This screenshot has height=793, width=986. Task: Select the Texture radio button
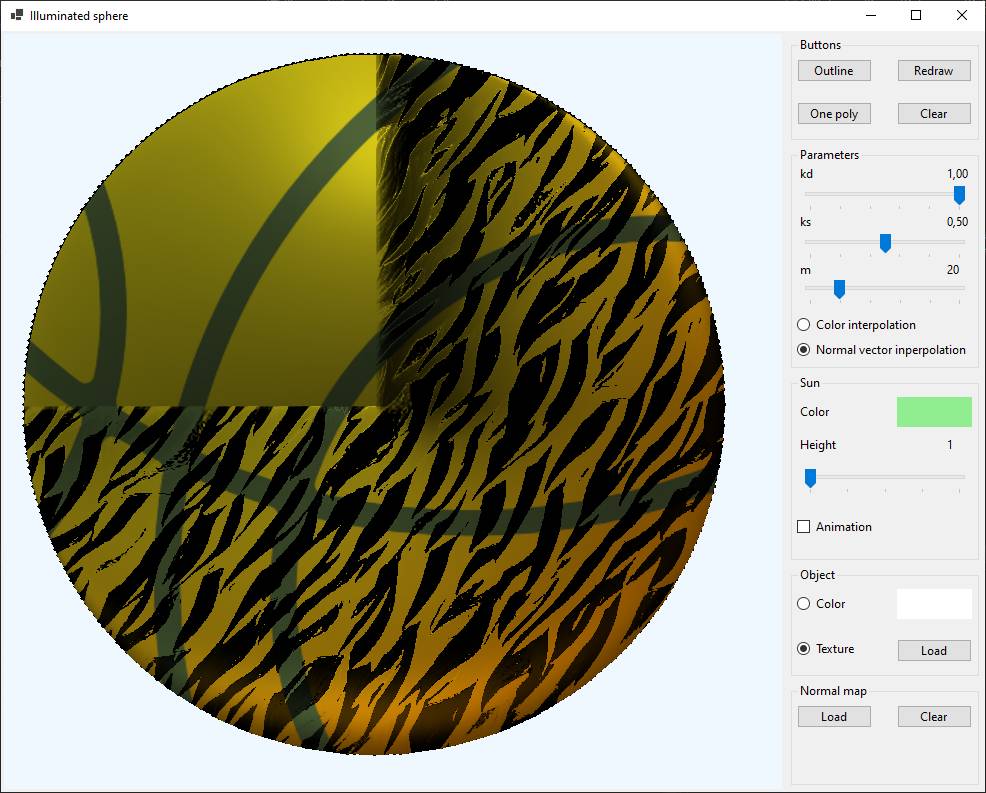tap(804, 649)
